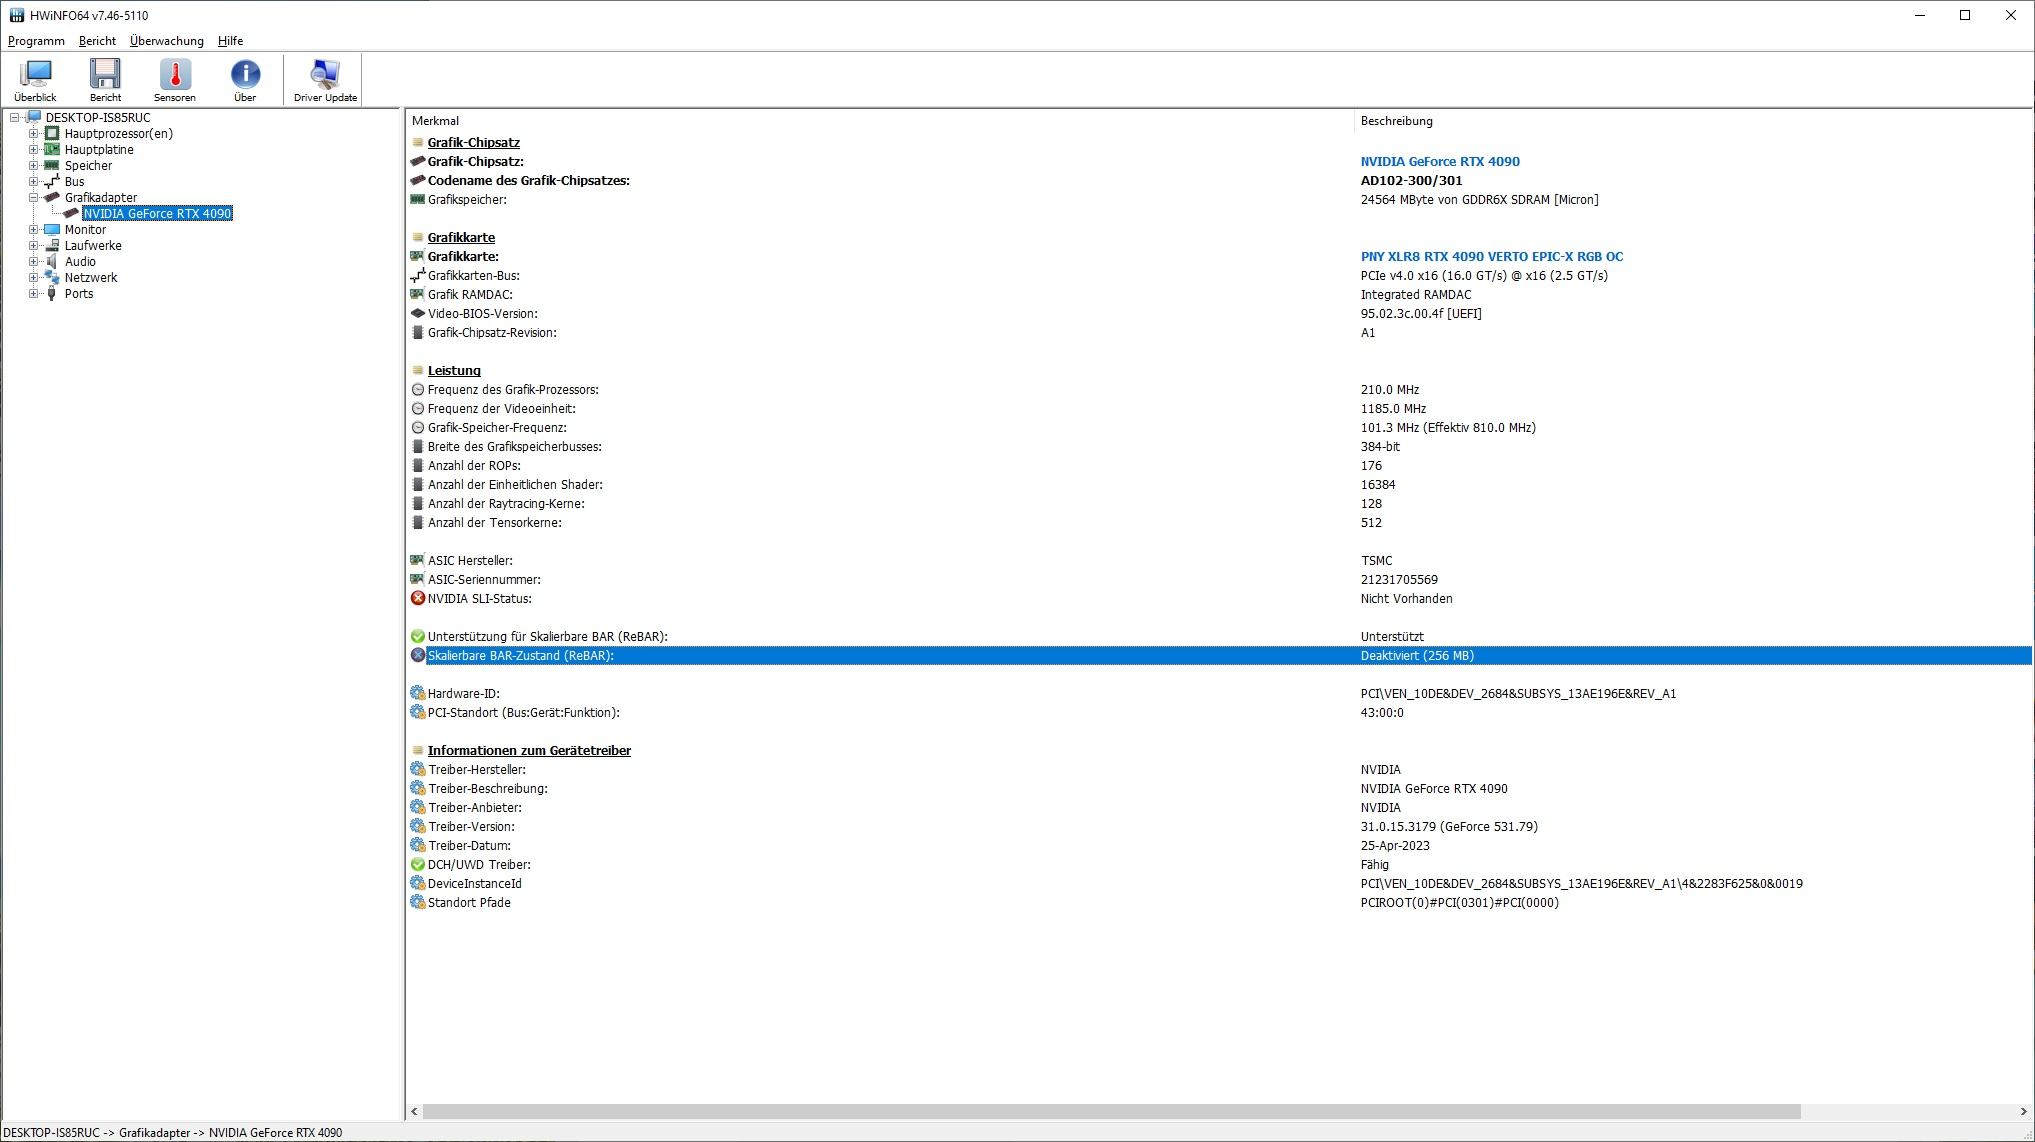The width and height of the screenshot is (2035, 1142).
Task: Select the Skalierbare BAR-Zustand (ReBAR) row
Action: point(1219,656)
